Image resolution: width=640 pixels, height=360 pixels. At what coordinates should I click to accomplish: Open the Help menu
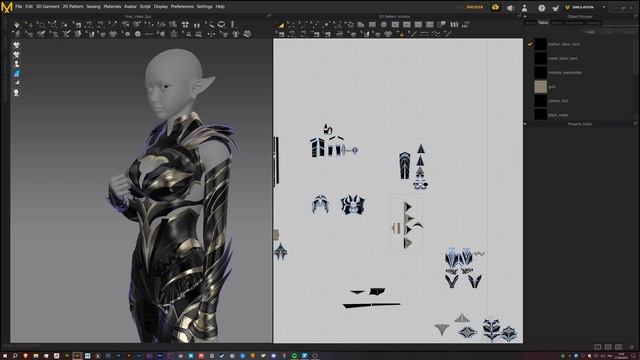tap(220, 7)
